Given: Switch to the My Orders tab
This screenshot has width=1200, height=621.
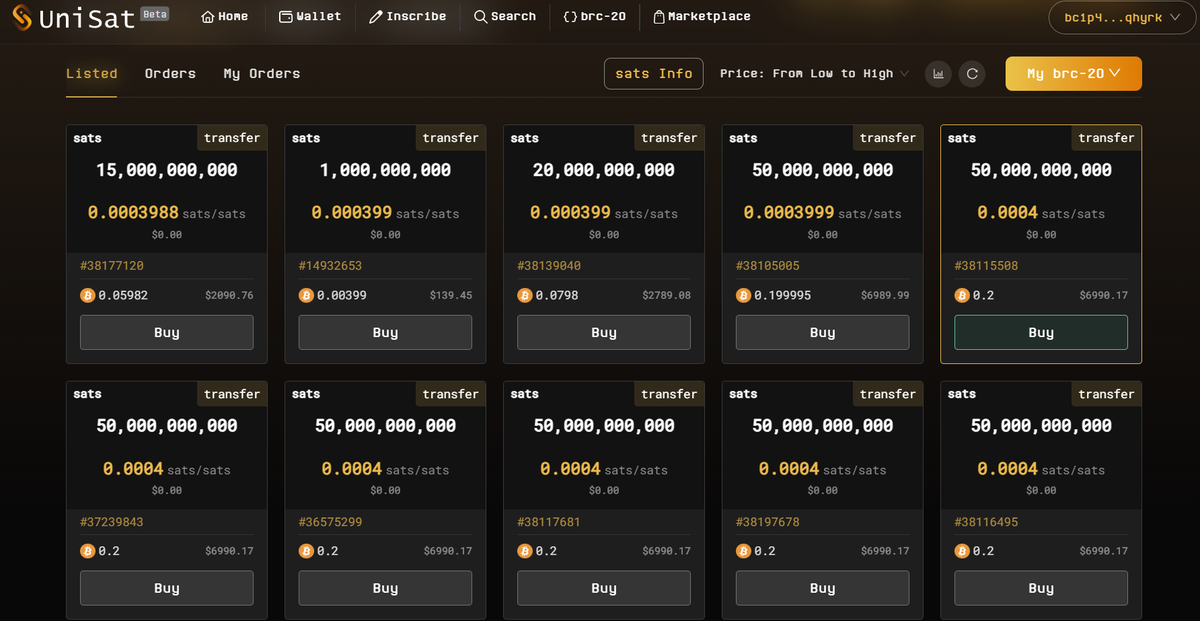Looking at the screenshot, I should coord(261,74).
